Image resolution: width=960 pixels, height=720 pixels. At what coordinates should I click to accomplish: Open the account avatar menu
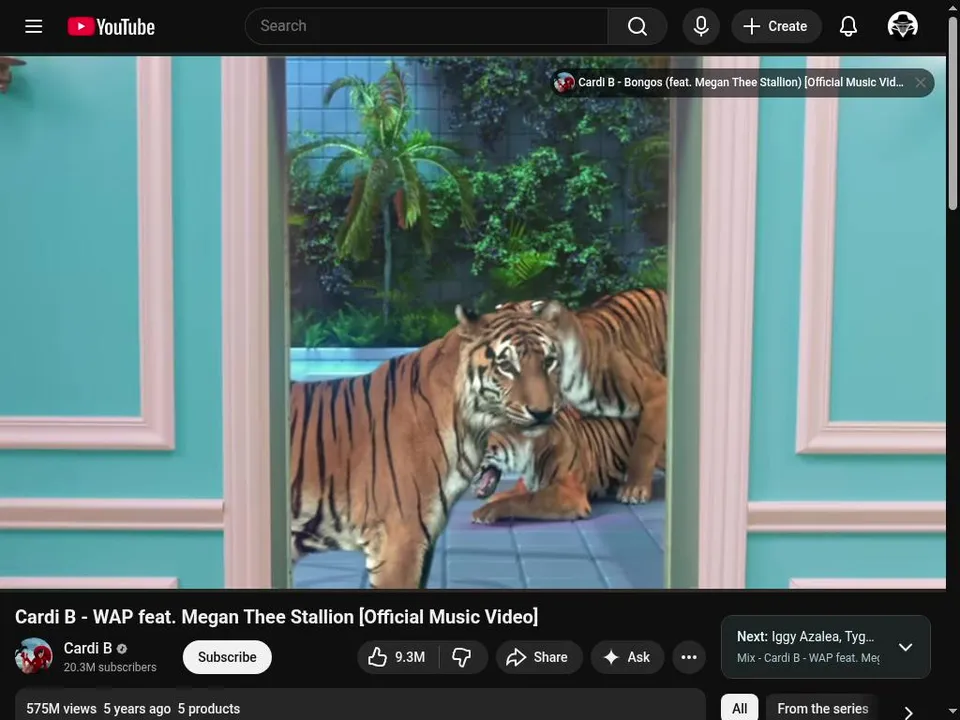coord(902,26)
